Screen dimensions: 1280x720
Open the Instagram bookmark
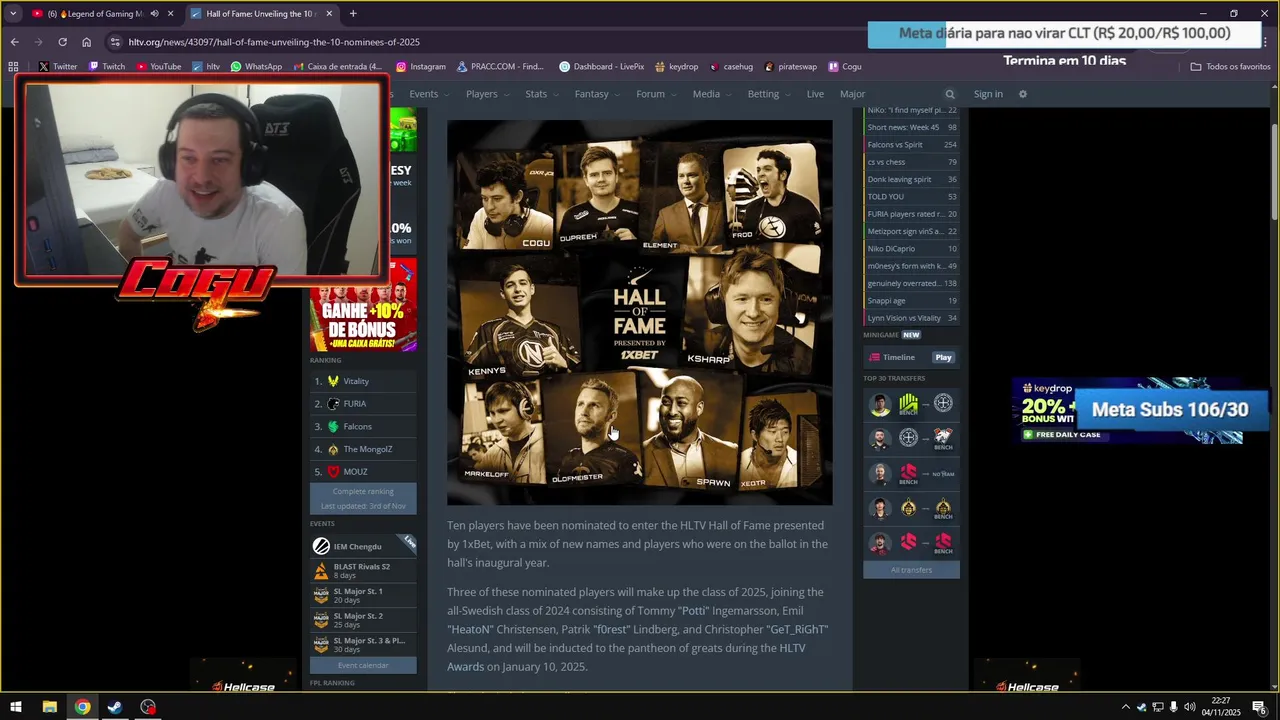[421, 67]
